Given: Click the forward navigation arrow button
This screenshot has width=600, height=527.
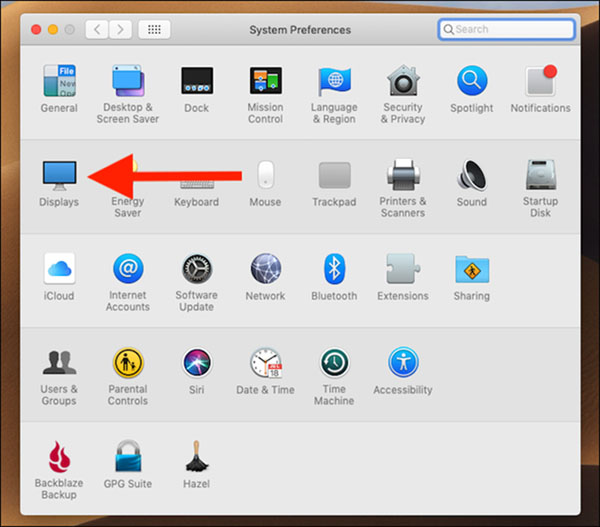Looking at the screenshot, I should click(121, 29).
